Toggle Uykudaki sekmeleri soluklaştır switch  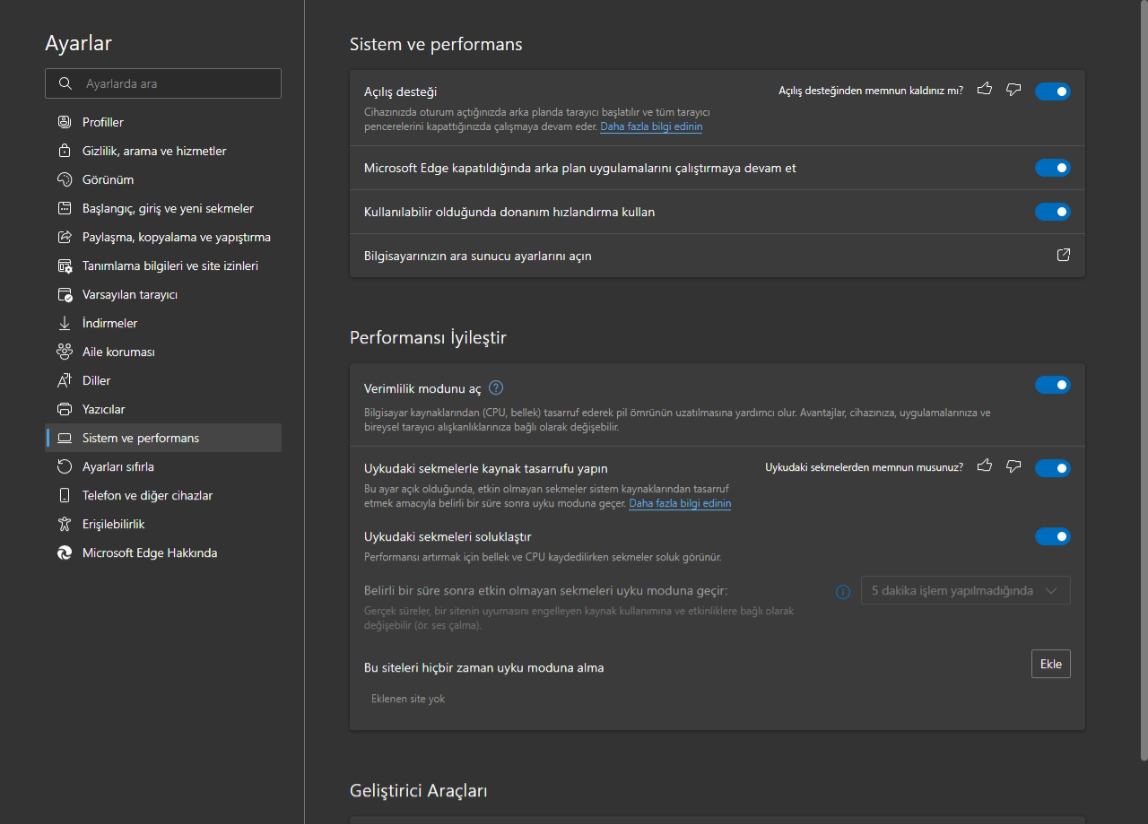click(1052, 537)
